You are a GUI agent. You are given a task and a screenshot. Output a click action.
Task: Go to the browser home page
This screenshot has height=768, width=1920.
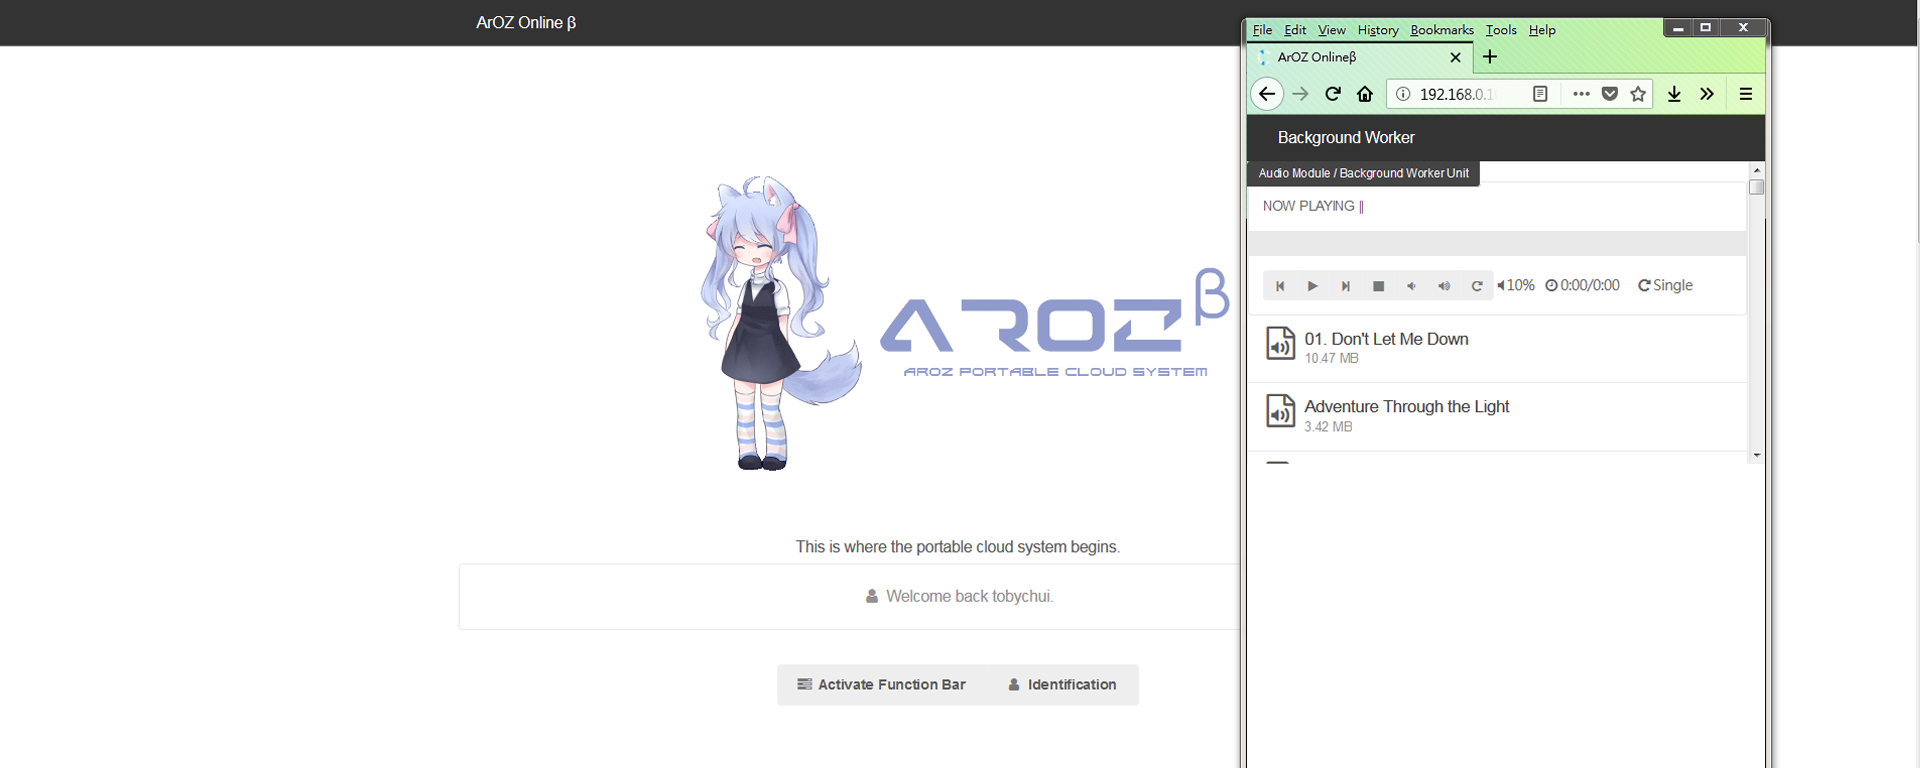coord(1365,94)
